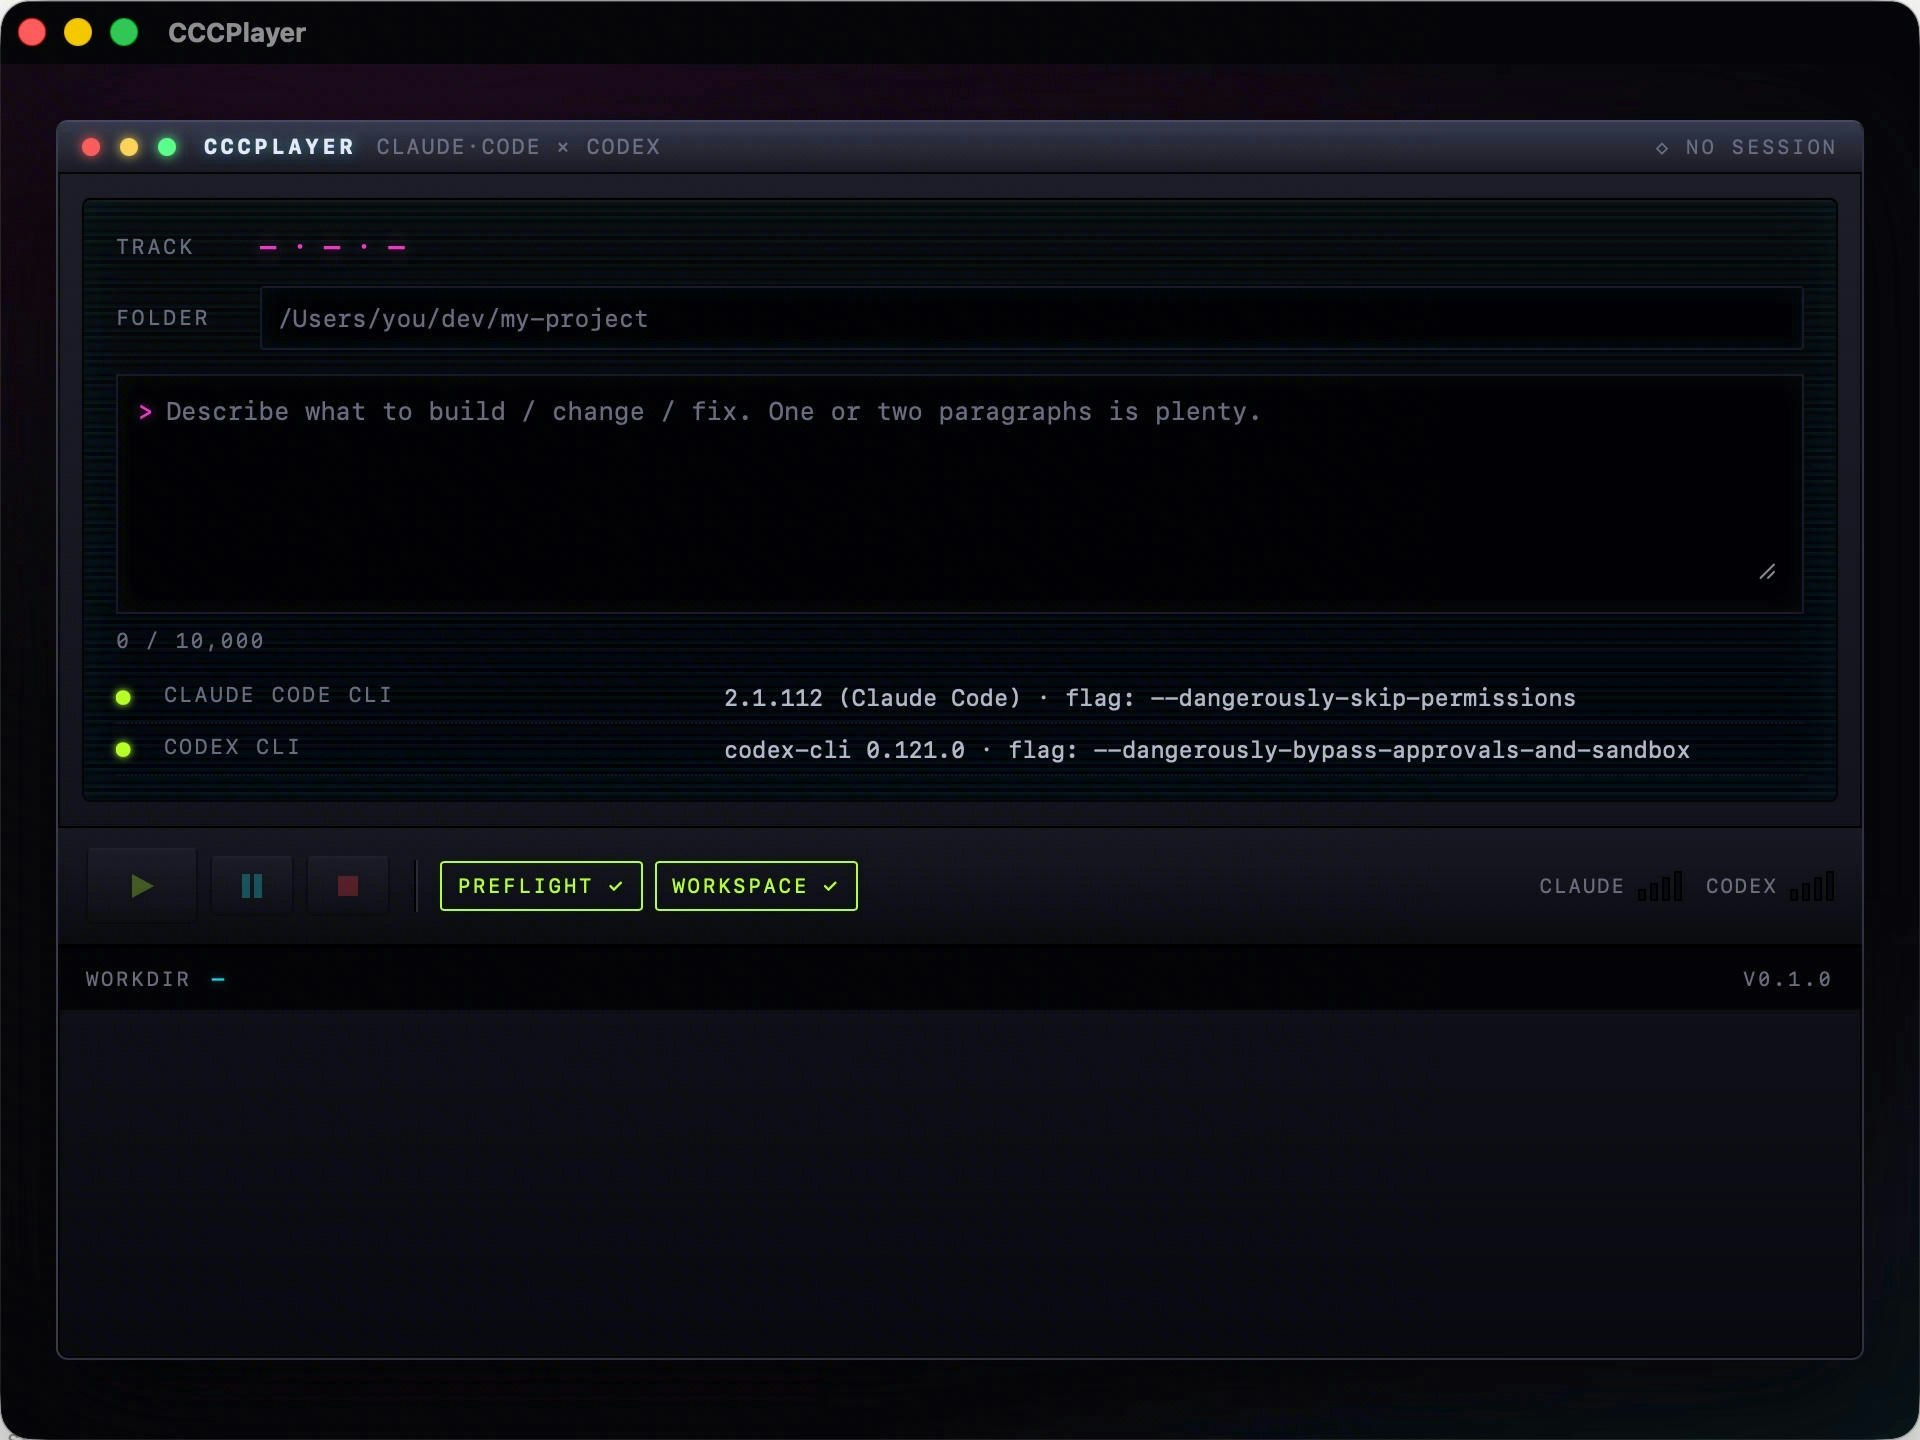Toggle the CLAUDE CODE CLI status light
The height and width of the screenshot is (1440, 1920).
coord(124,698)
